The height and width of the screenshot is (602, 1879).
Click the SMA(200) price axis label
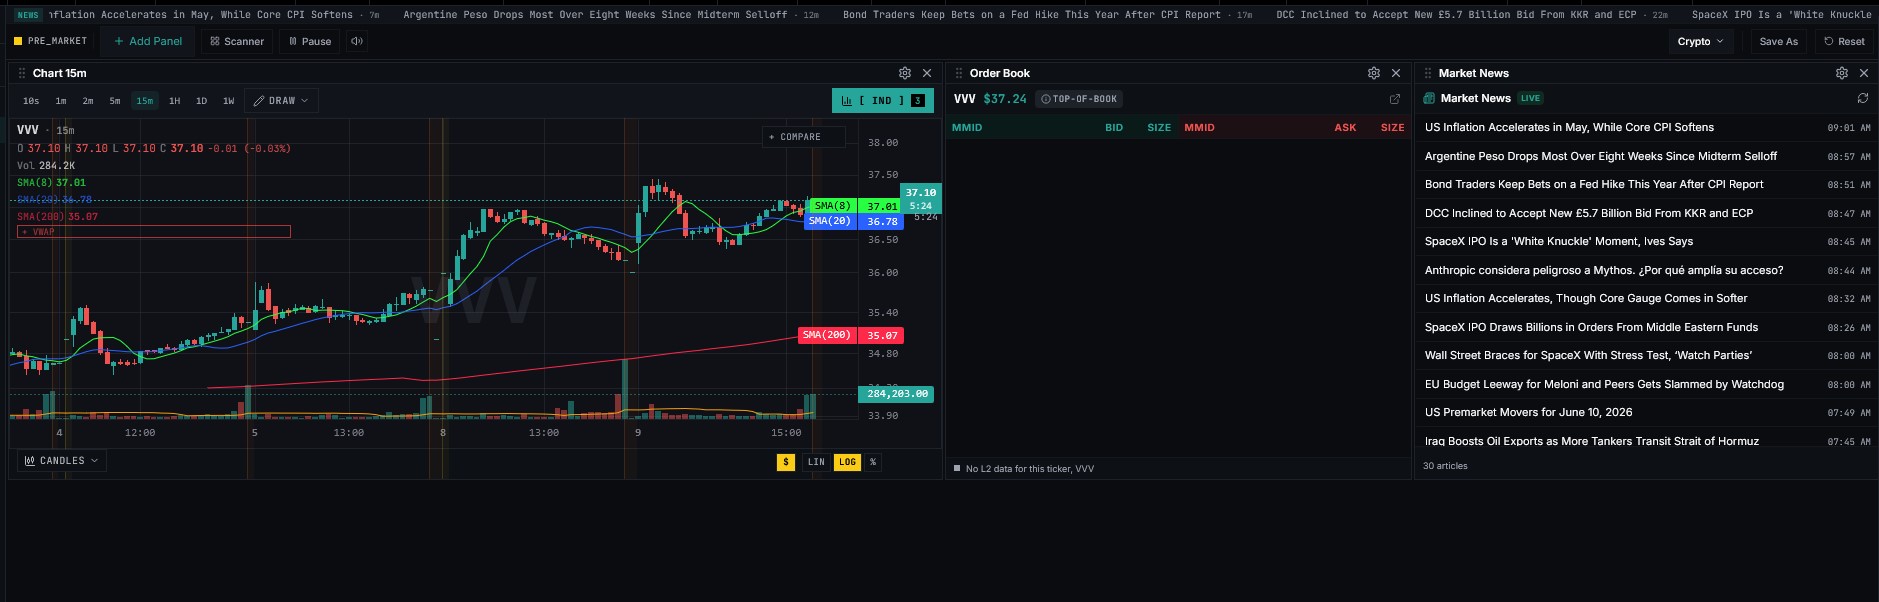tap(850, 335)
